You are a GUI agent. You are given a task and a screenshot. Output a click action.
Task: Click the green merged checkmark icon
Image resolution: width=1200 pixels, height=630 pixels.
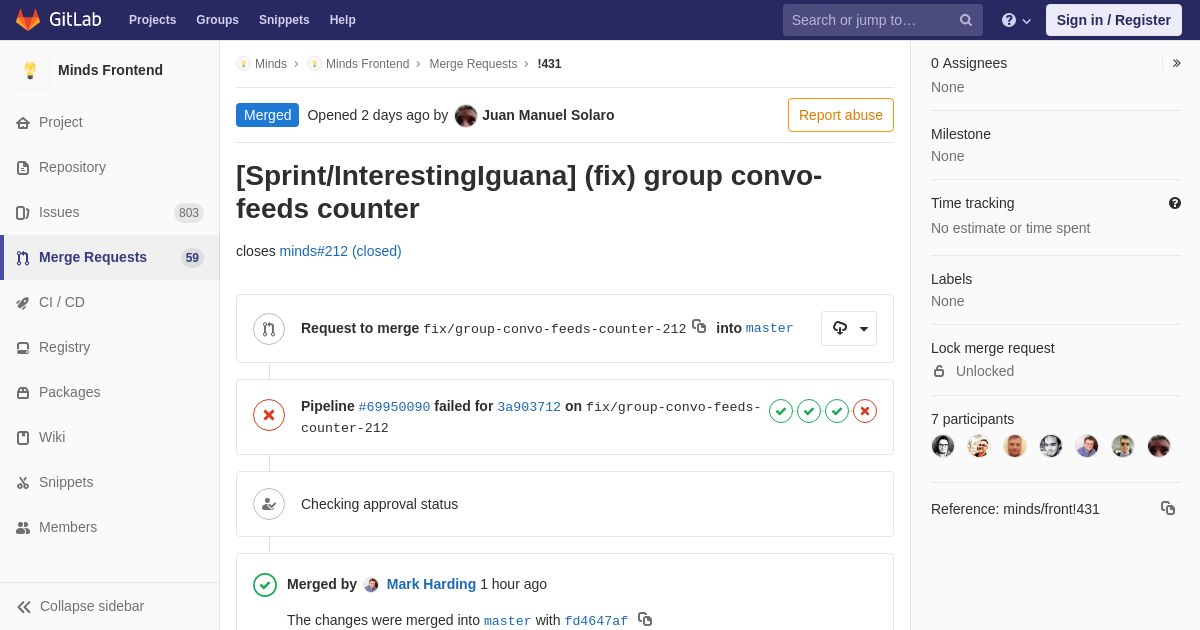pos(265,585)
